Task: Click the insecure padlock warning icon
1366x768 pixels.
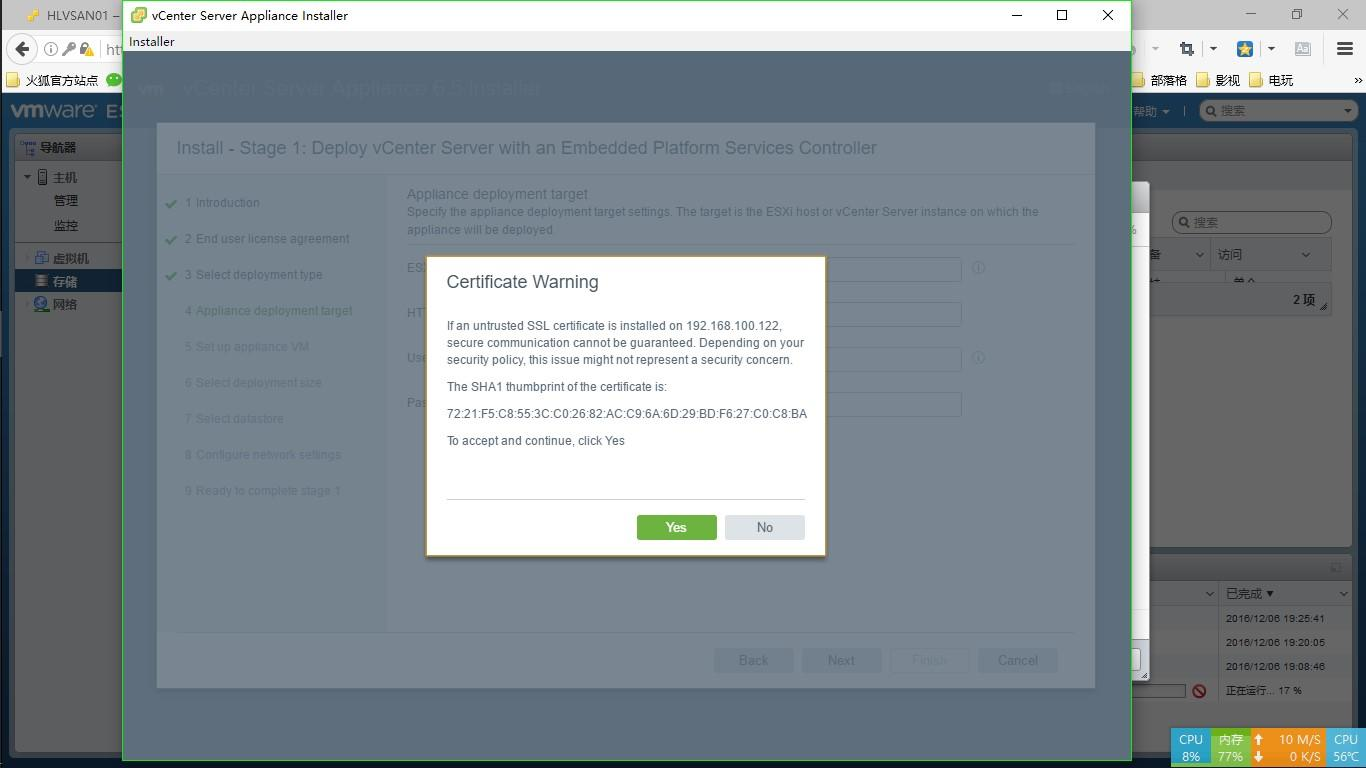Action: click(87, 49)
